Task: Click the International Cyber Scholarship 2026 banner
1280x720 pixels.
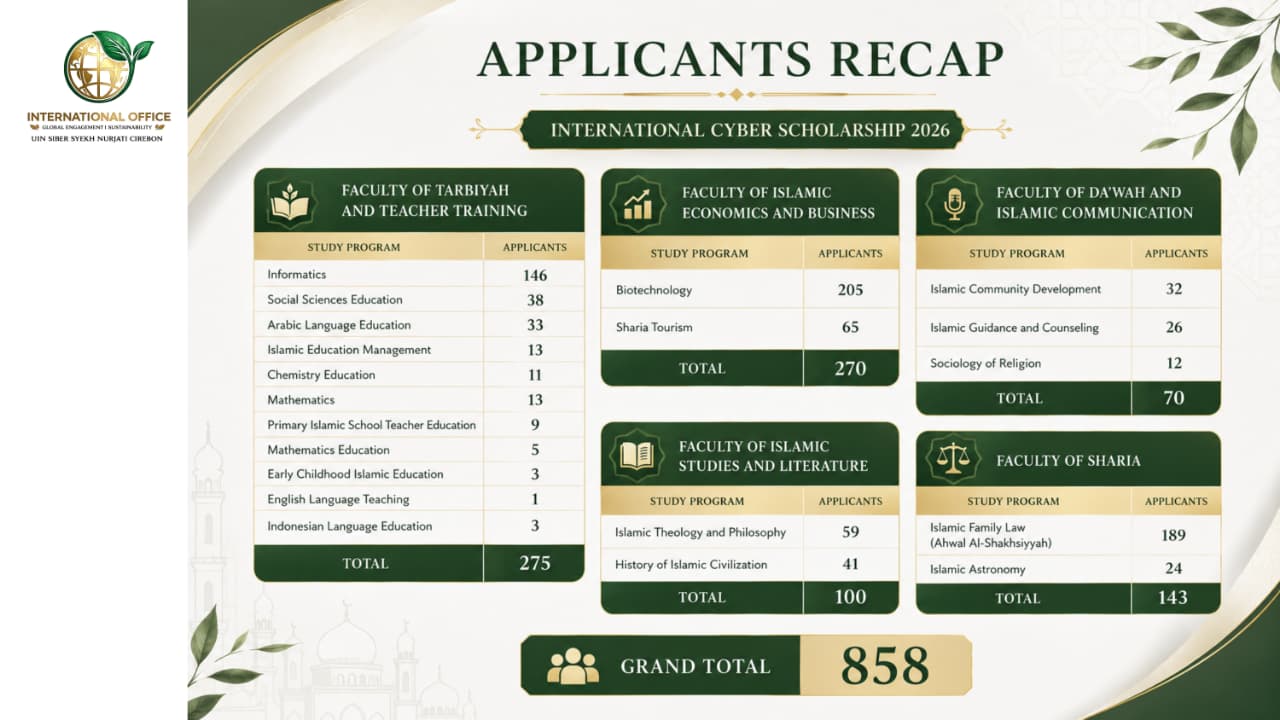Action: coord(741,130)
